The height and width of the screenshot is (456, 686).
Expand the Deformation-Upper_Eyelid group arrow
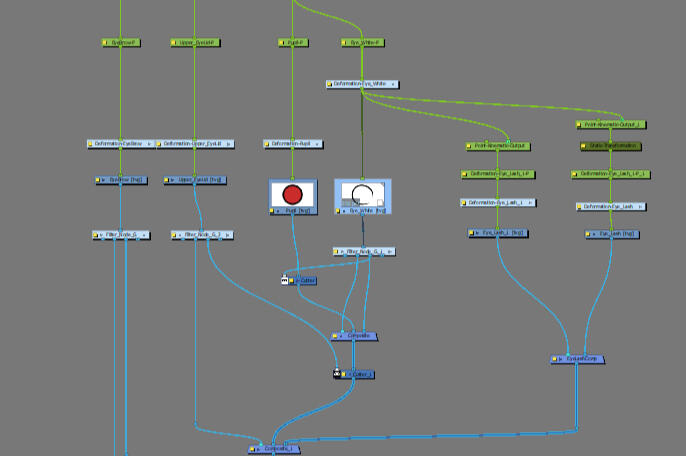pyautogui.click(x=231, y=144)
